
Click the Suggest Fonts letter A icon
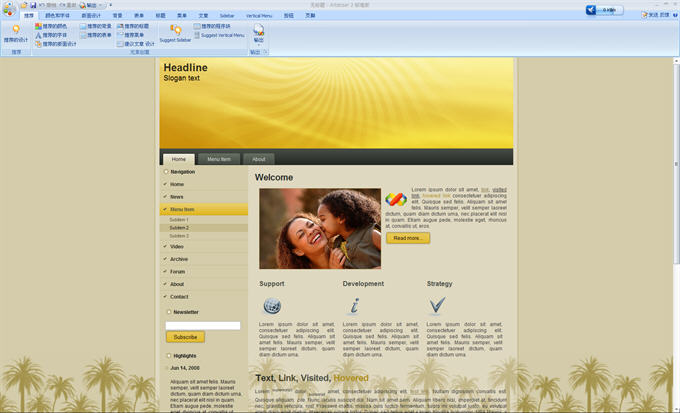coord(38,35)
